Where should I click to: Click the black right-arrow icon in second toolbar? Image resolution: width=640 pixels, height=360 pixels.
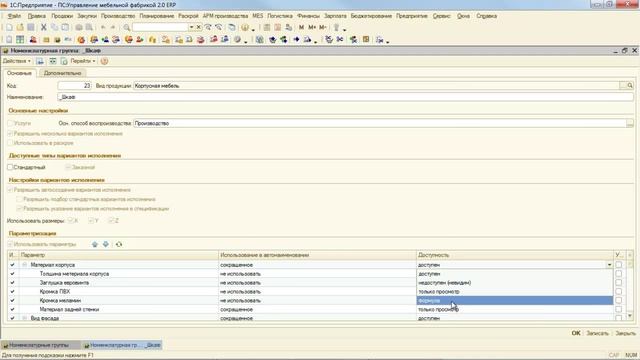tap(296, 40)
